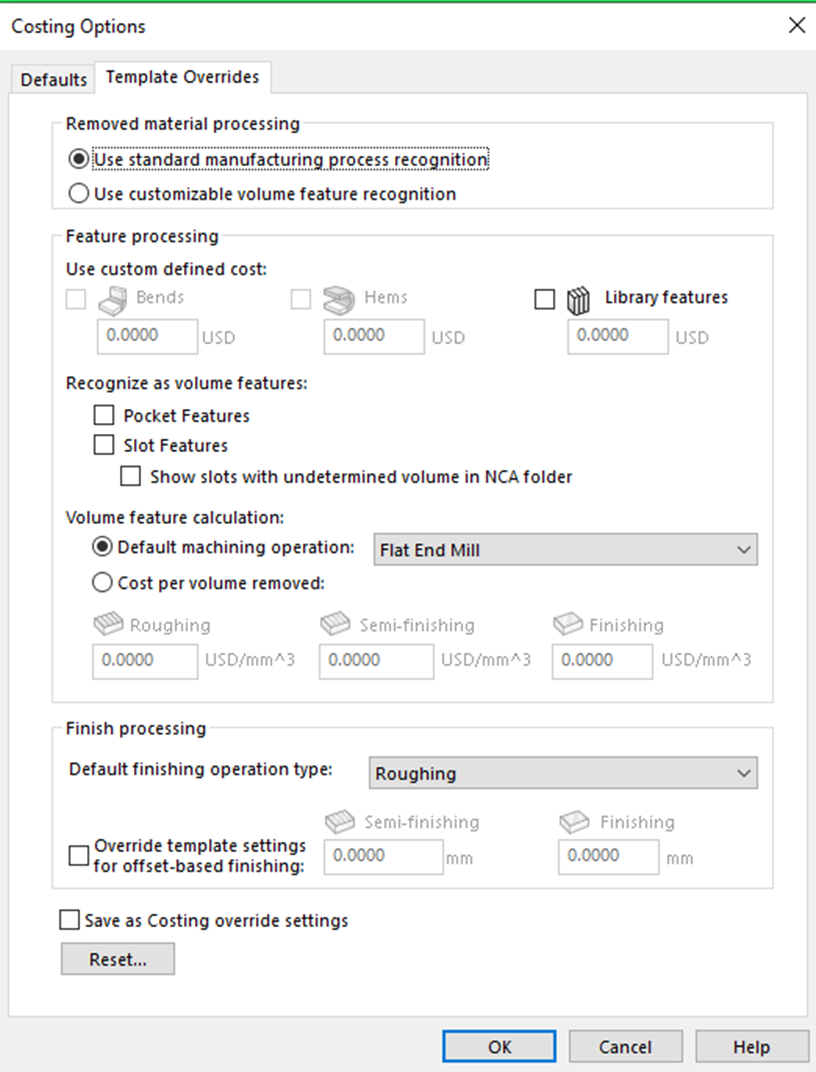Click the Hems feature icon
This screenshot has height=1072, width=816.
click(x=339, y=300)
